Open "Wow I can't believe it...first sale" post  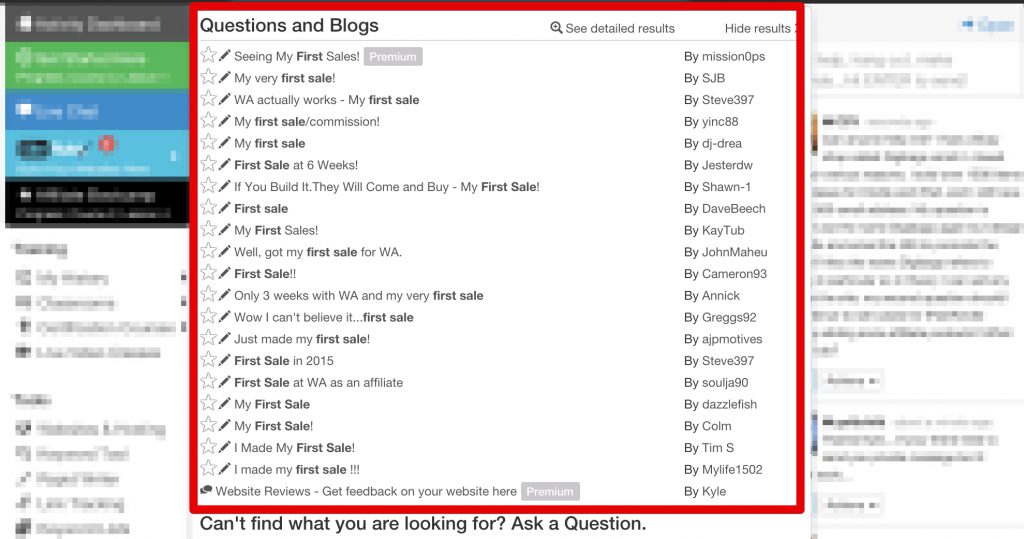pyautogui.click(x=324, y=318)
